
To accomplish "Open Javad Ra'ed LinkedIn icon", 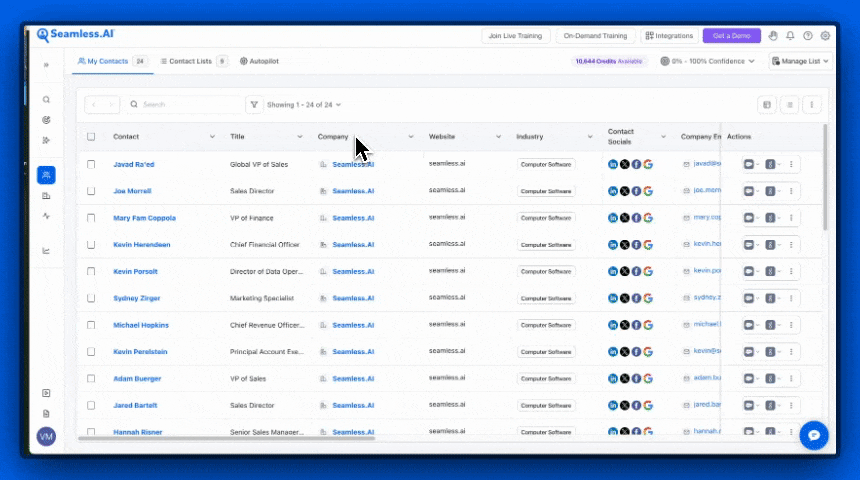I will 613,164.
